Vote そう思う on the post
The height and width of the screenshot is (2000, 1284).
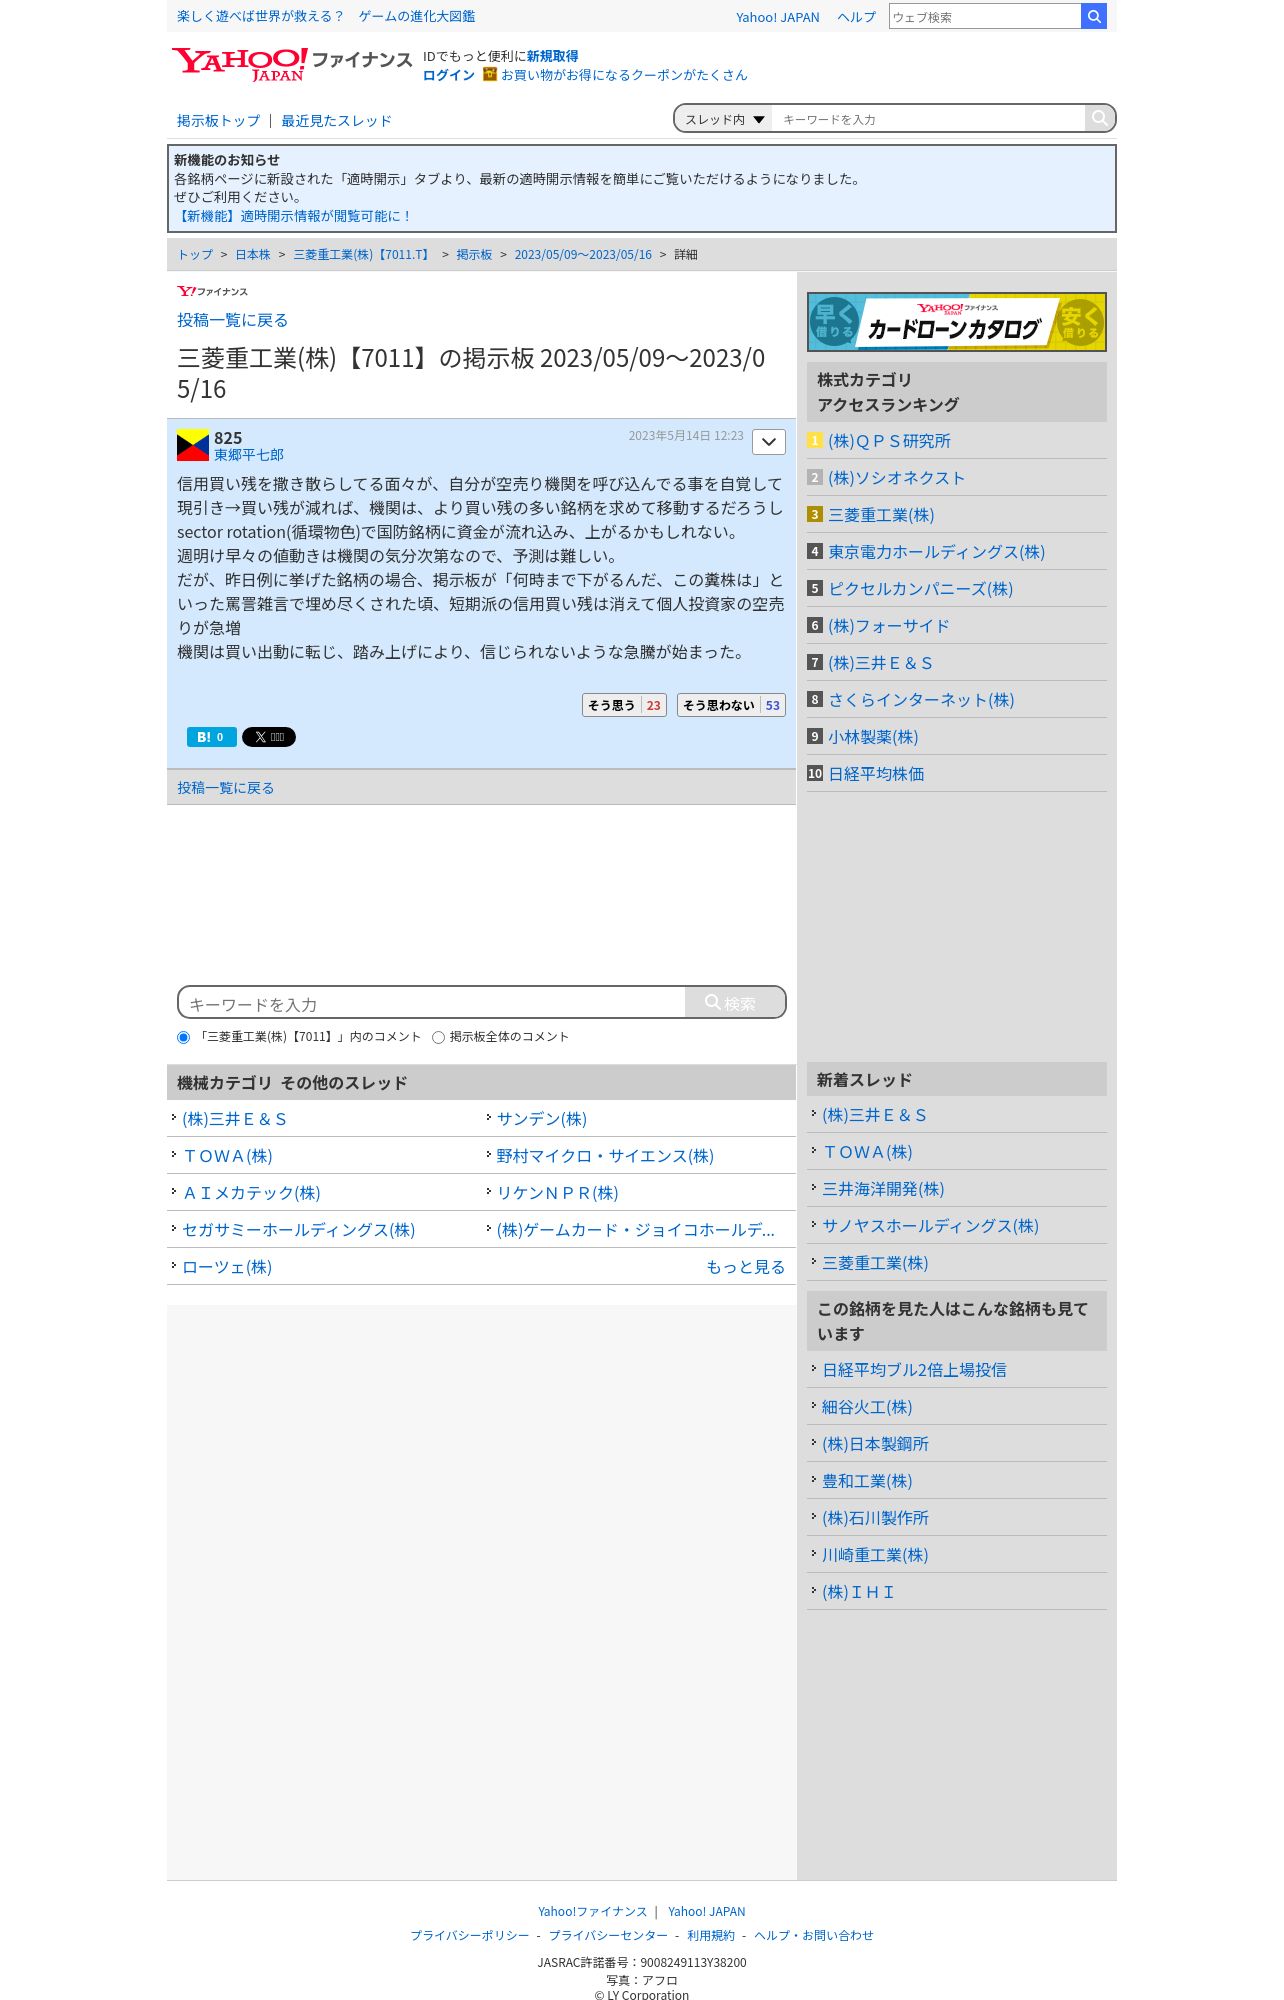(624, 705)
